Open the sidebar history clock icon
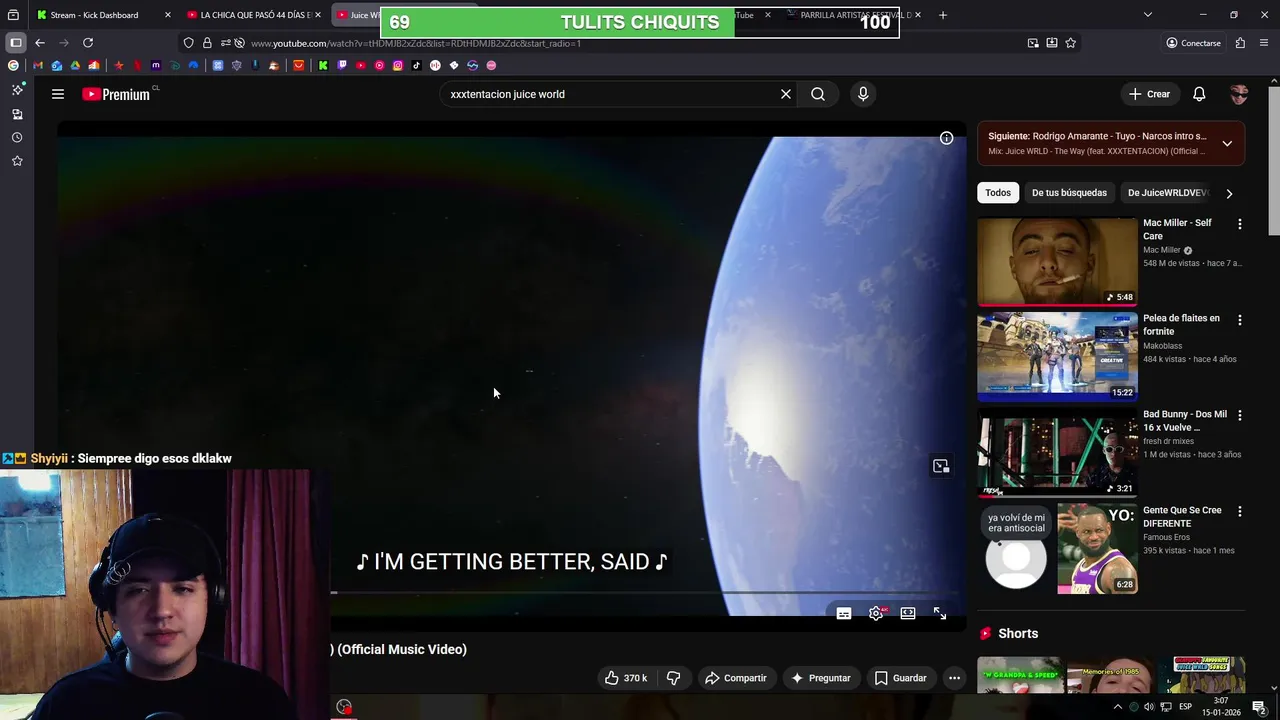Viewport: 1280px width, 720px height. [x=17, y=137]
